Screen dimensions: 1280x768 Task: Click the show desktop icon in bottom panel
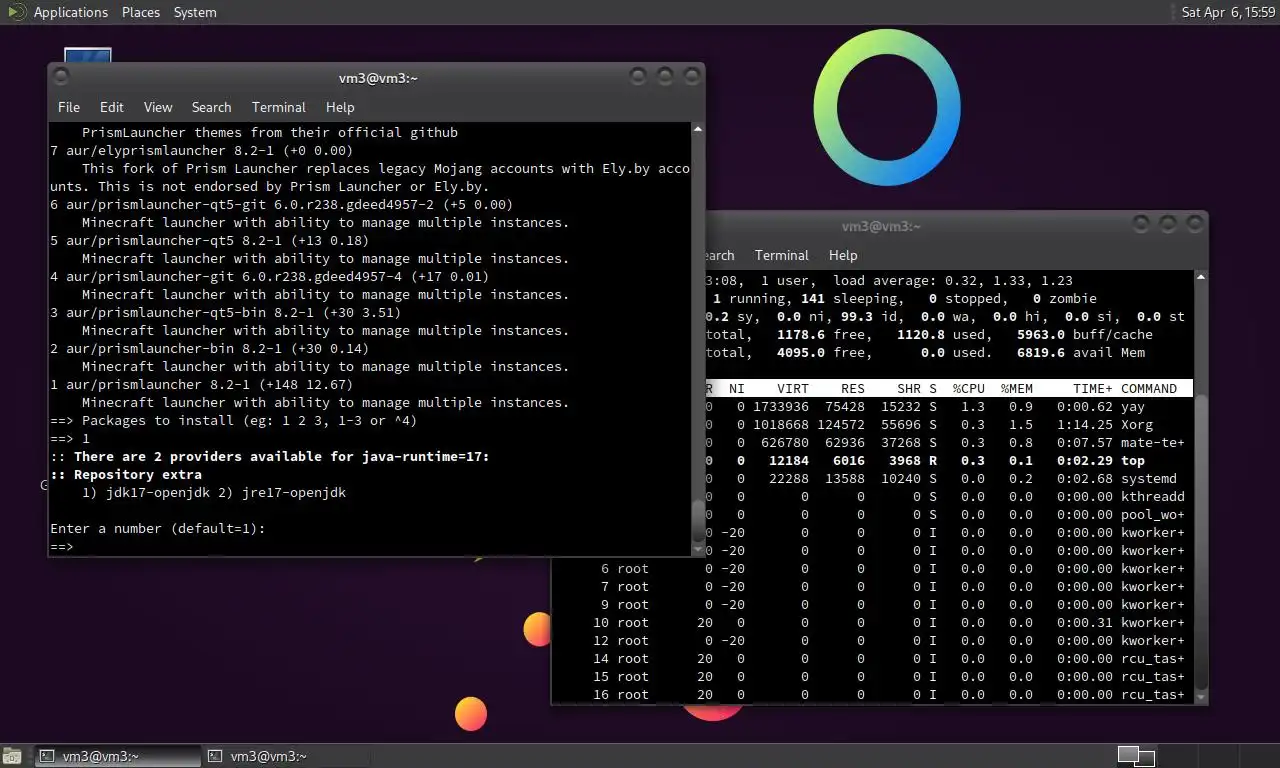click(12, 756)
